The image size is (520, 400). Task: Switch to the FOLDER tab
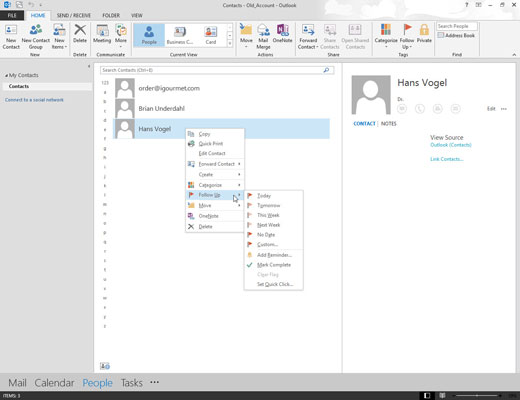[x=111, y=15]
